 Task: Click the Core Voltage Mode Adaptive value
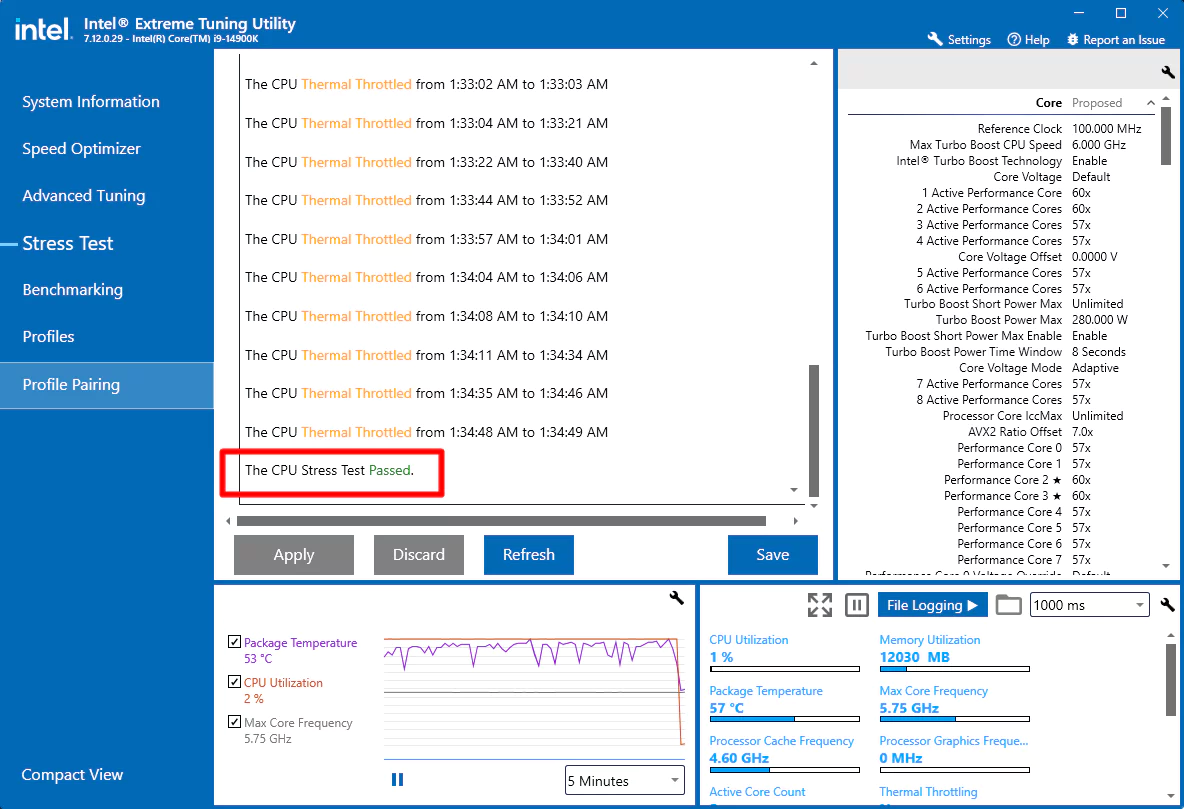coord(1095,368)
